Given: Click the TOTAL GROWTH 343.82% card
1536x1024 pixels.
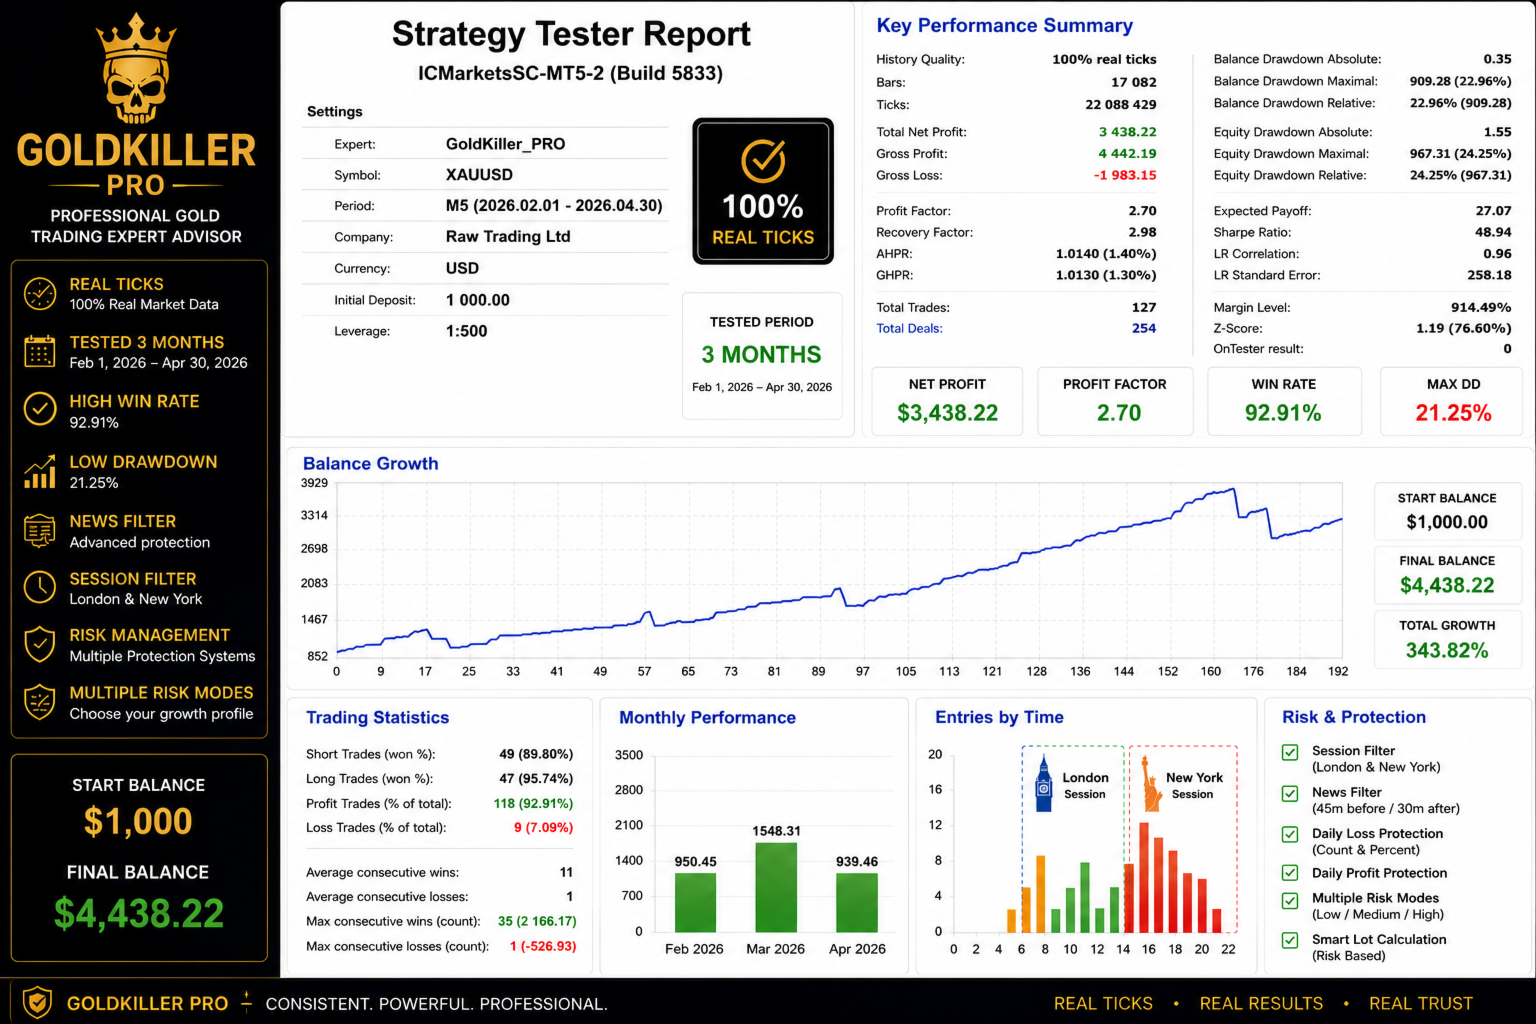Looking at the screenshot, I should click(x=1447, y=639).
